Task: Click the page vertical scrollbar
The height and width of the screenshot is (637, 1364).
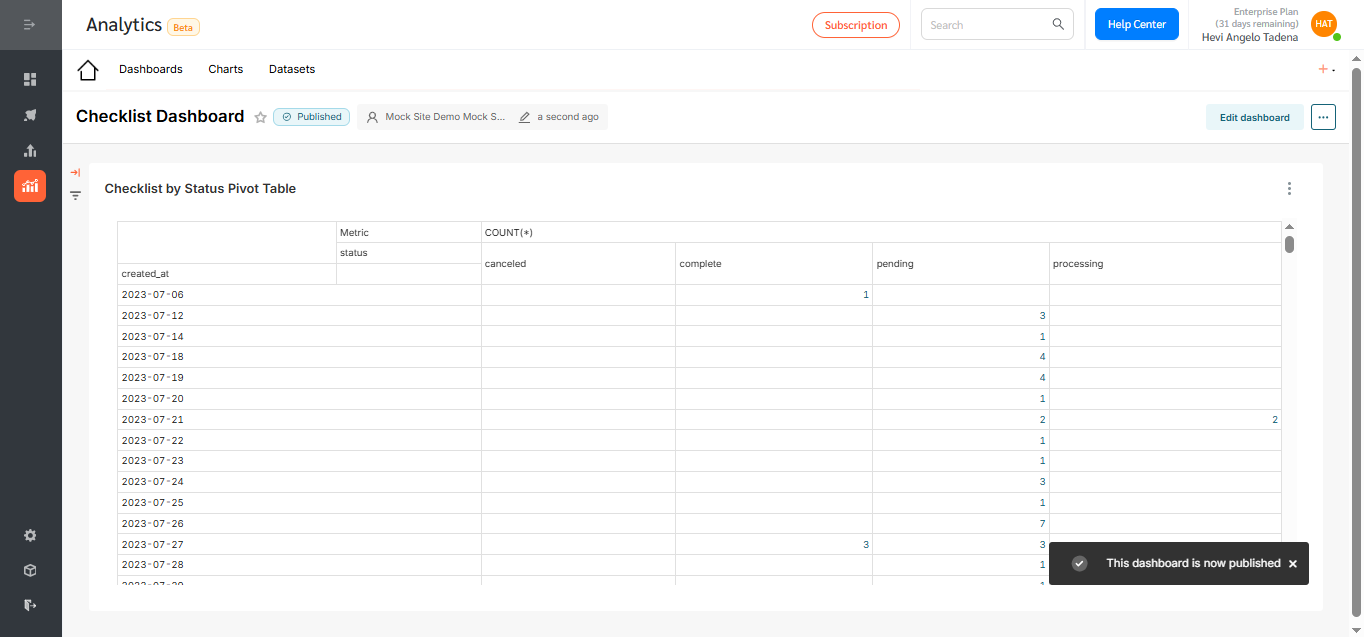Action: pyautogui.click(x=1357, y=340)
